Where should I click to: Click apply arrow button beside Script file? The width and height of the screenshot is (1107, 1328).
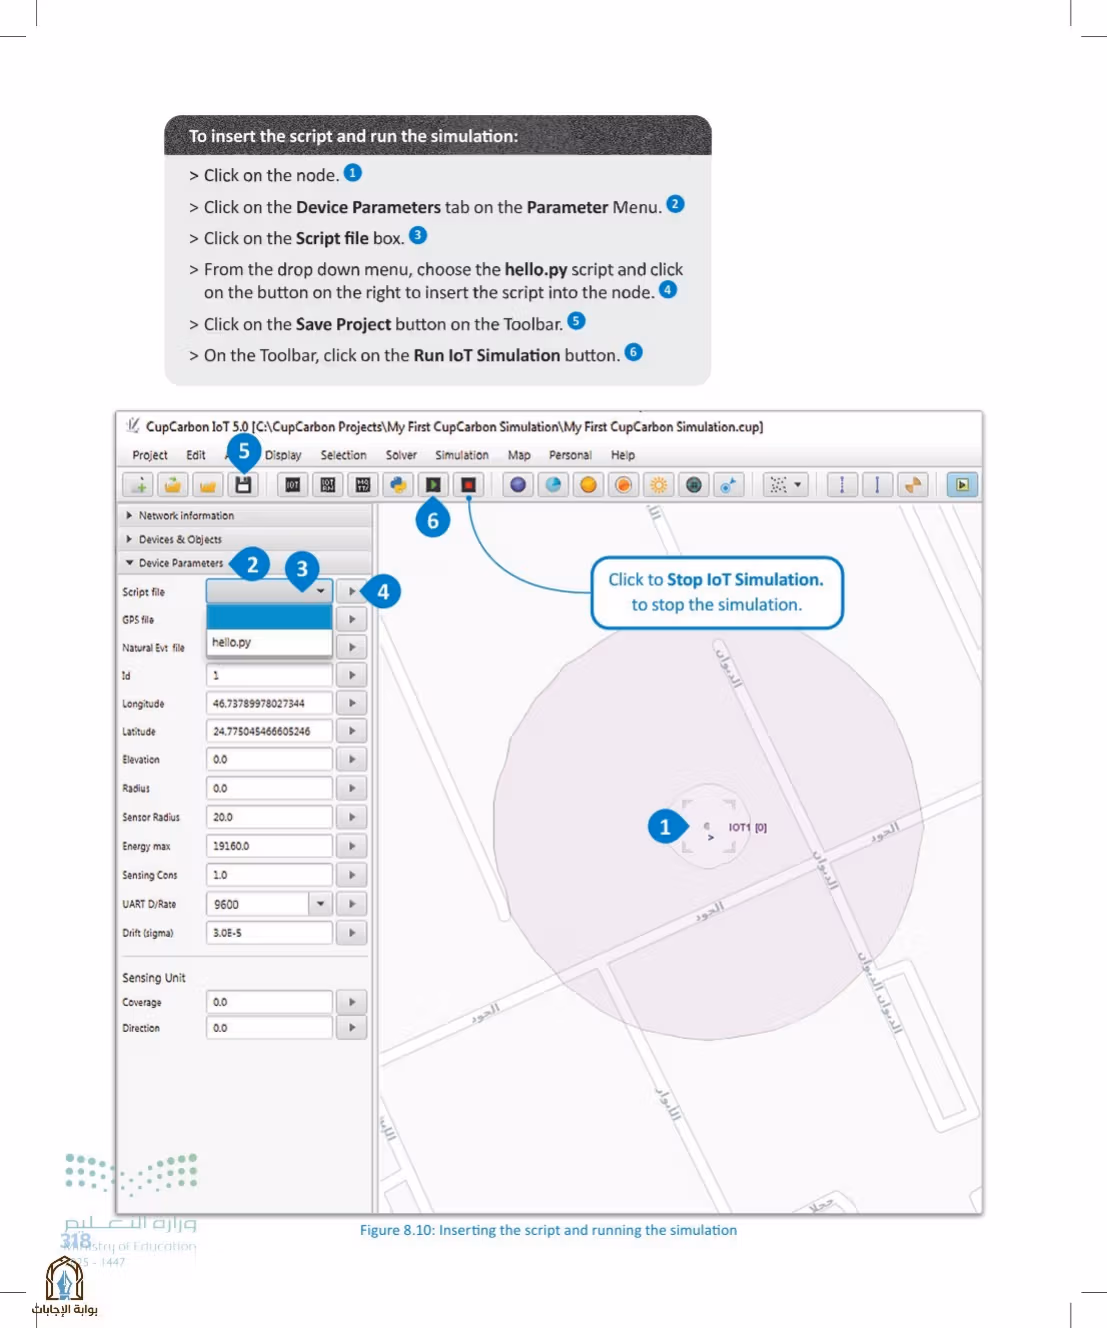coord(352,591)
